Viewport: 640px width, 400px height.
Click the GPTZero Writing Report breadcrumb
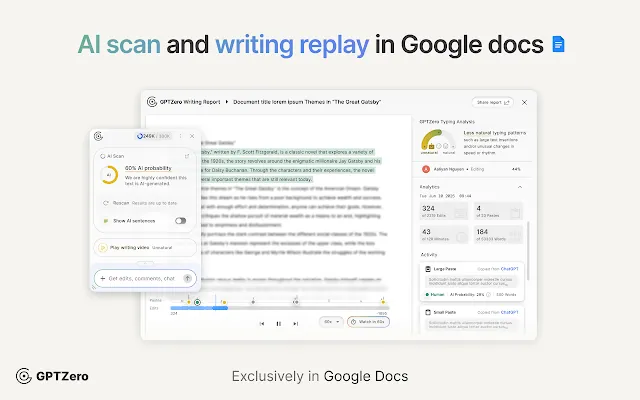pos(190,102)
